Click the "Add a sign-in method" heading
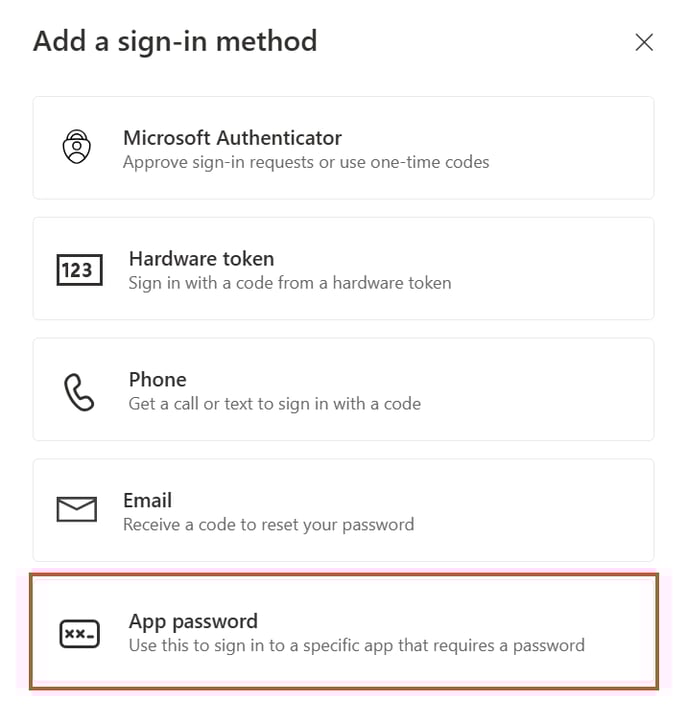Image resolution: width=688 pixels, height=725 pixels. [175, 41]
